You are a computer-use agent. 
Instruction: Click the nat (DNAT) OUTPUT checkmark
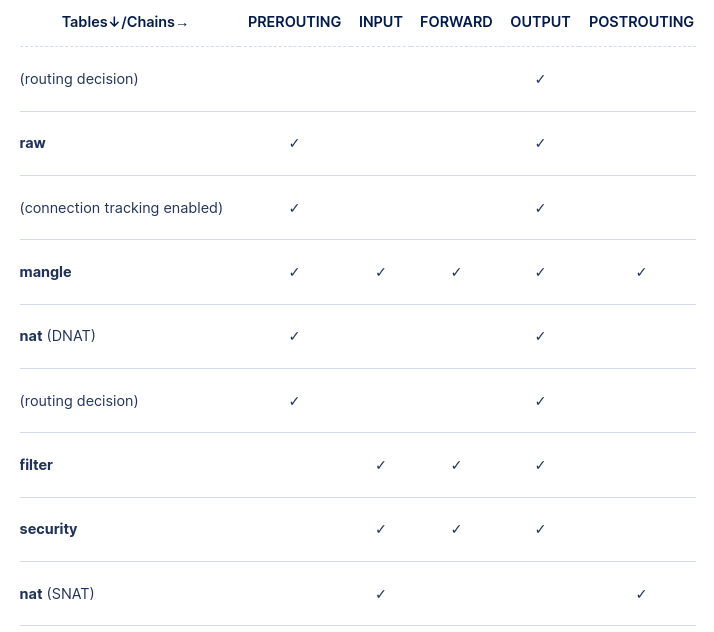(540, 336)
